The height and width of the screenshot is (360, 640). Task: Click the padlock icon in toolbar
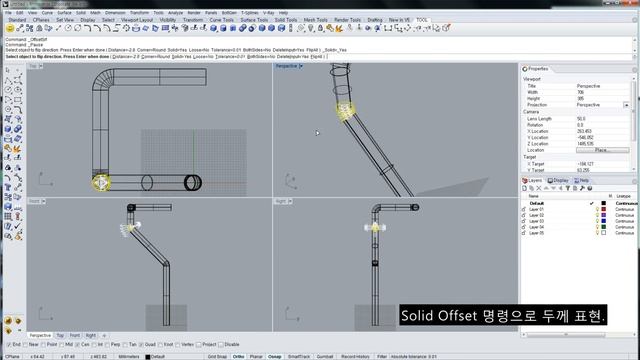click(321, 28)
